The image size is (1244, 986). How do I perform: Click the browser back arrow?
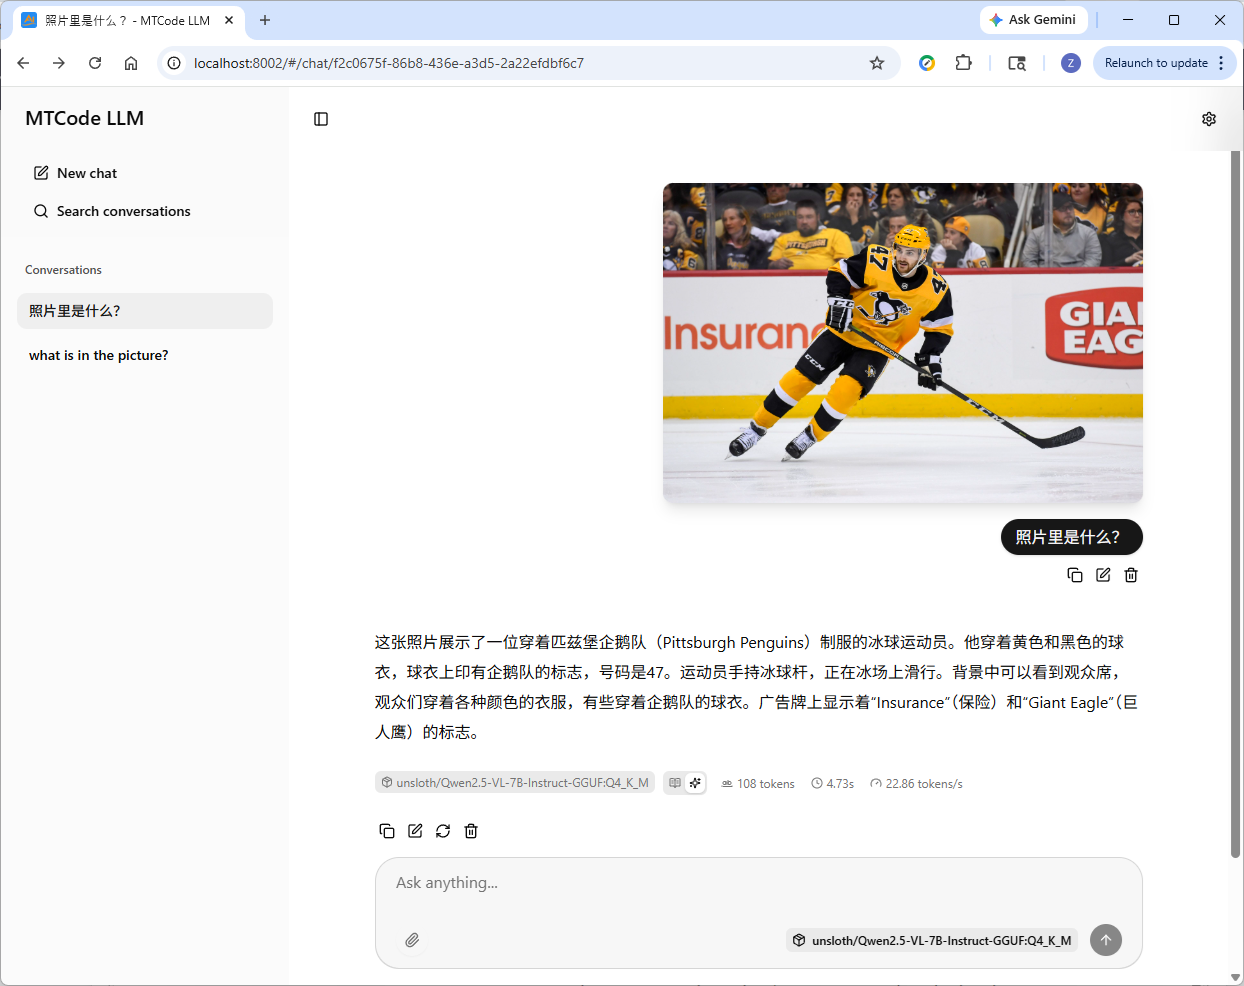(x=23, y=63)
